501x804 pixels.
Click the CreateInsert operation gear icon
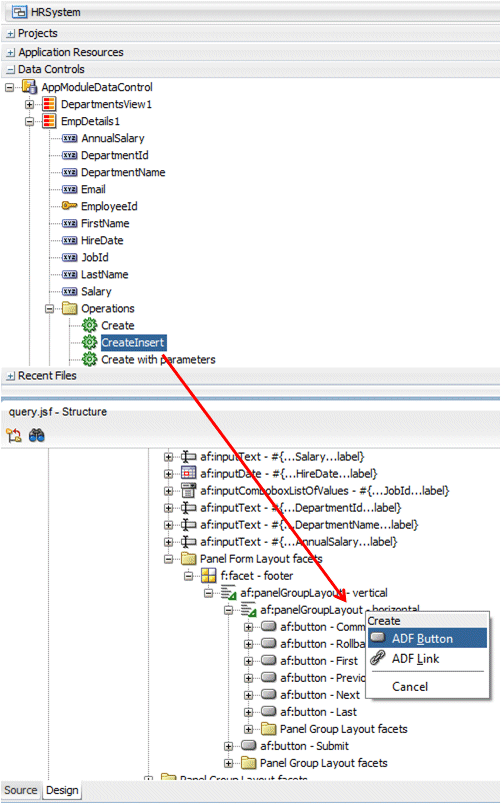89,342
